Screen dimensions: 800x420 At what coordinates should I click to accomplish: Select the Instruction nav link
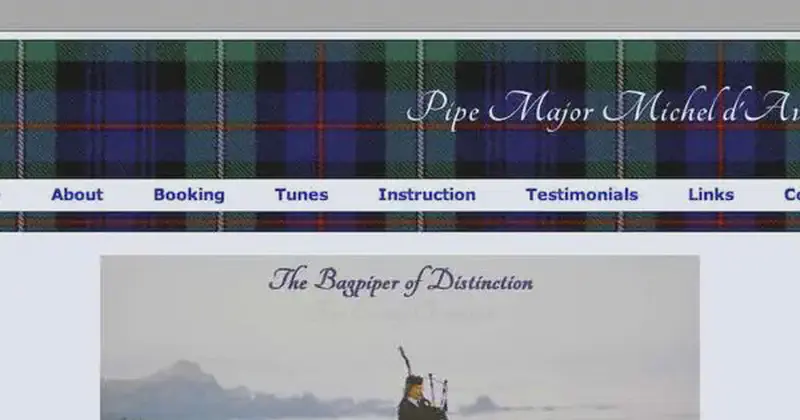pos(427,194)
